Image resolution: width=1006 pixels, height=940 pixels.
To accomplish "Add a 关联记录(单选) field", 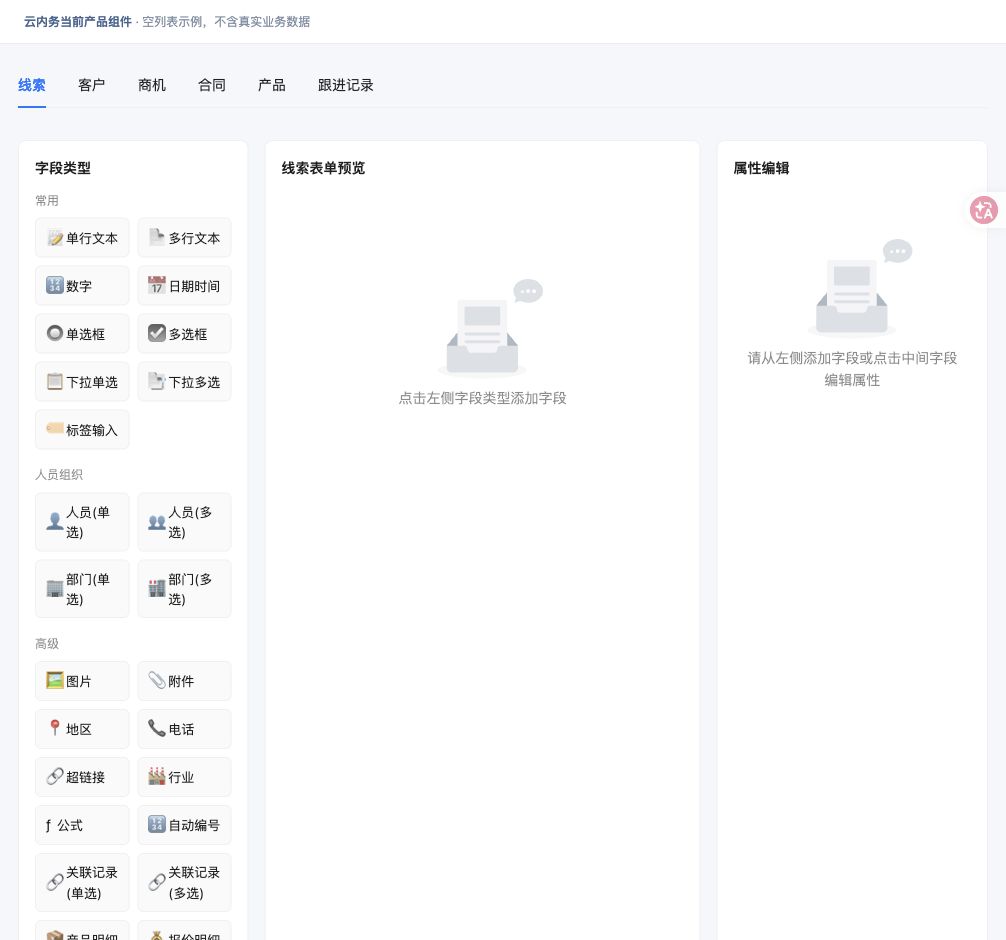I will click(82, 882).
